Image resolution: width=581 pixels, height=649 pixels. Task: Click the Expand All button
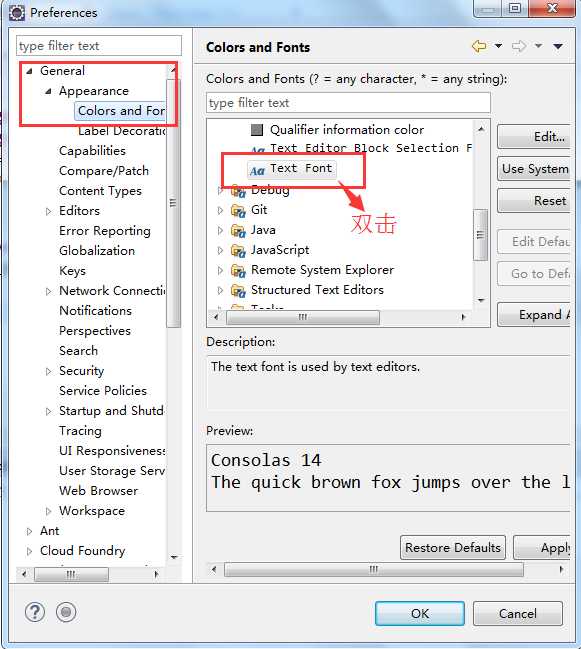pos(534,315)
